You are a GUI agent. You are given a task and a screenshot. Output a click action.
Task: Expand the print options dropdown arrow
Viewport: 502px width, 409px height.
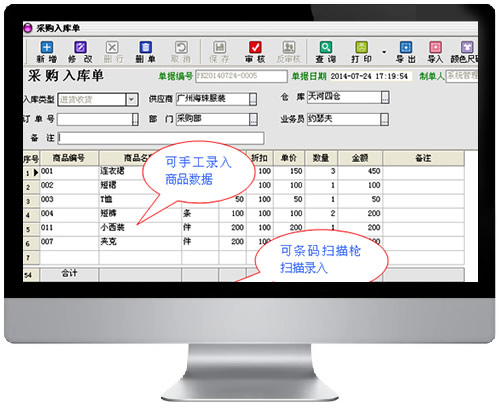click(x=384, y=52)
